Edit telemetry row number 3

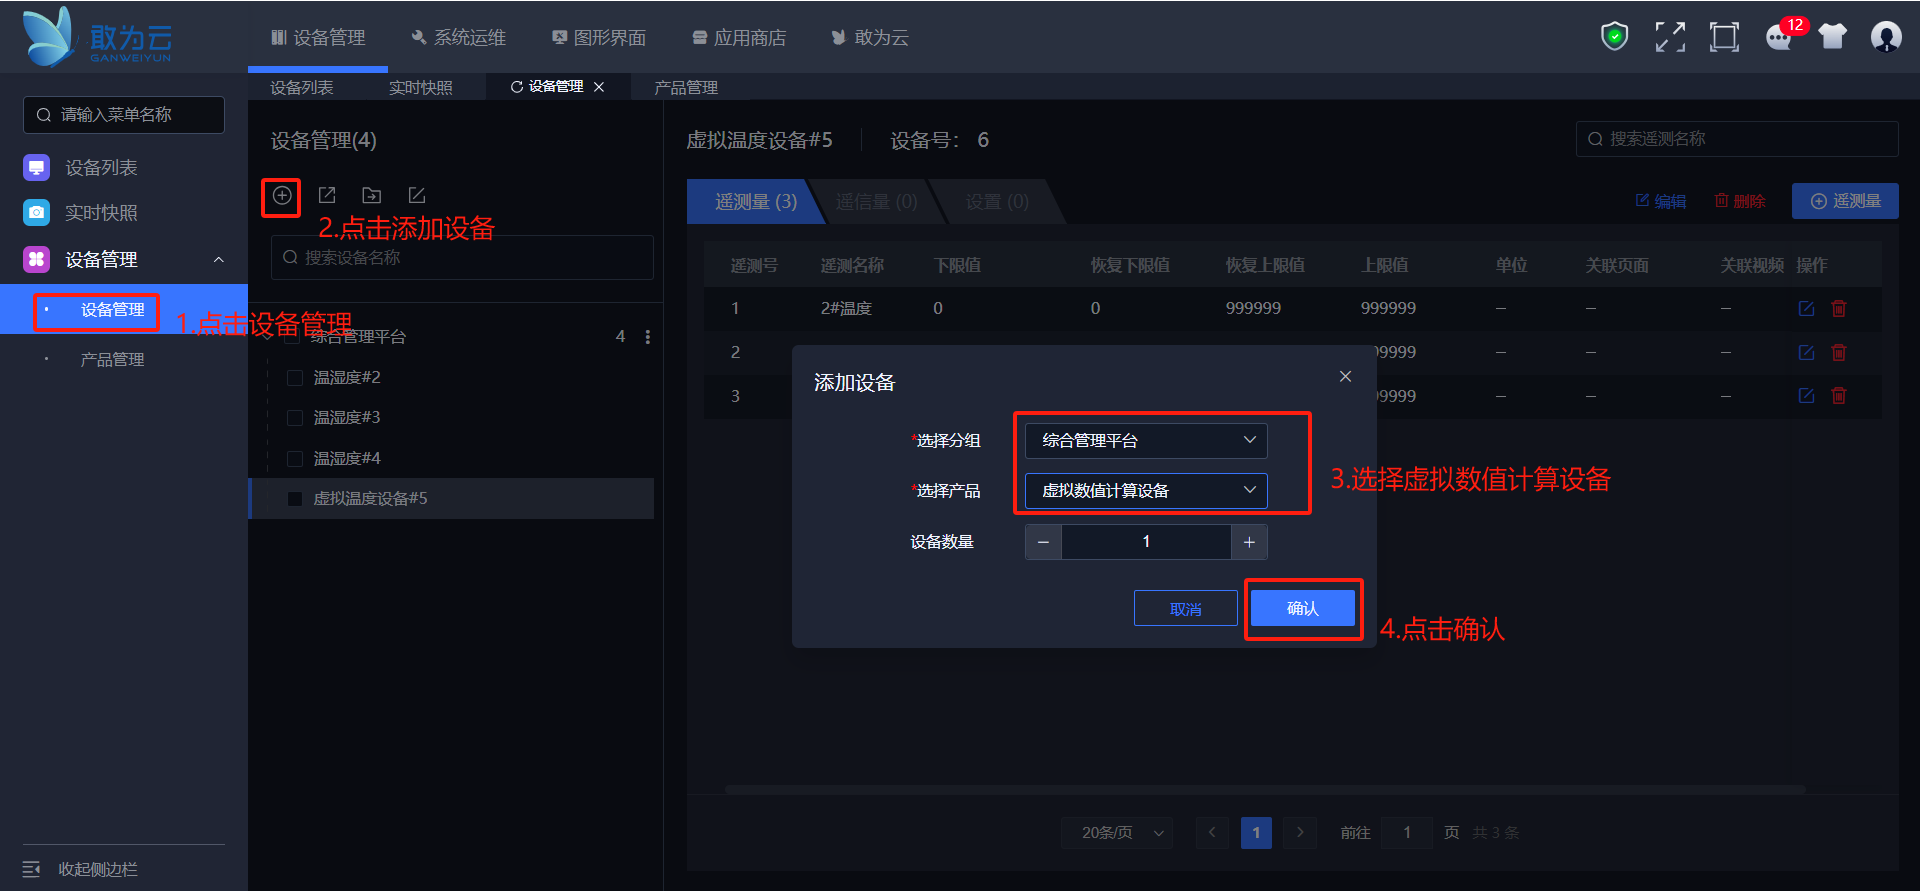click(x=1806, y=395)
